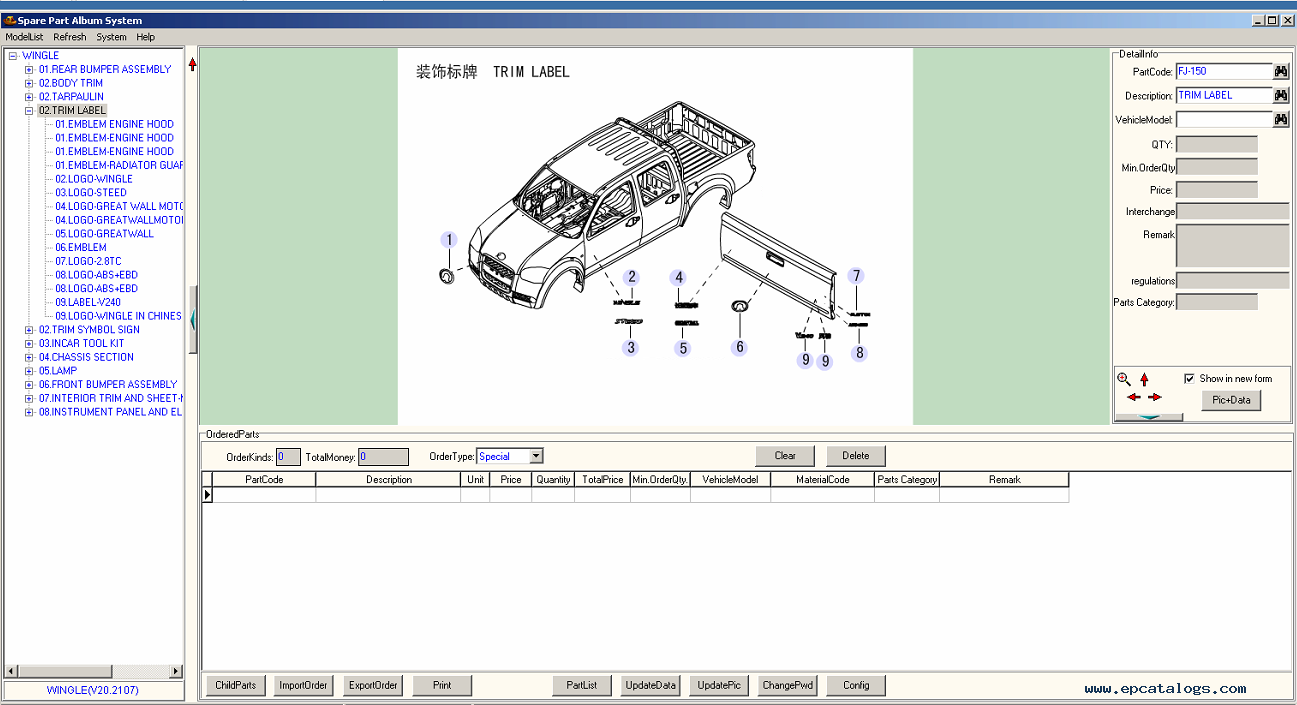This screenshot has width=1297, height=705.
Task: Click the teal left-arrow splitter handle
Action: (193, 319)
